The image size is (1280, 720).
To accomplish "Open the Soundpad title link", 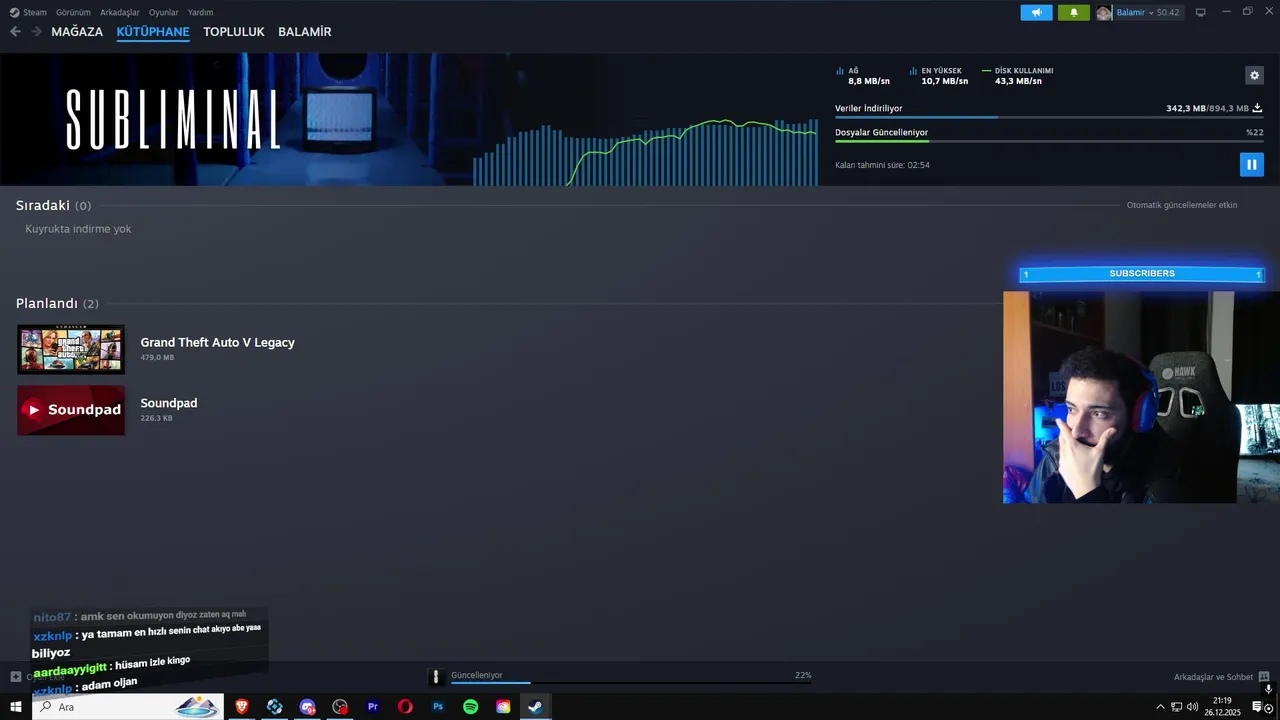I will 169,403.
